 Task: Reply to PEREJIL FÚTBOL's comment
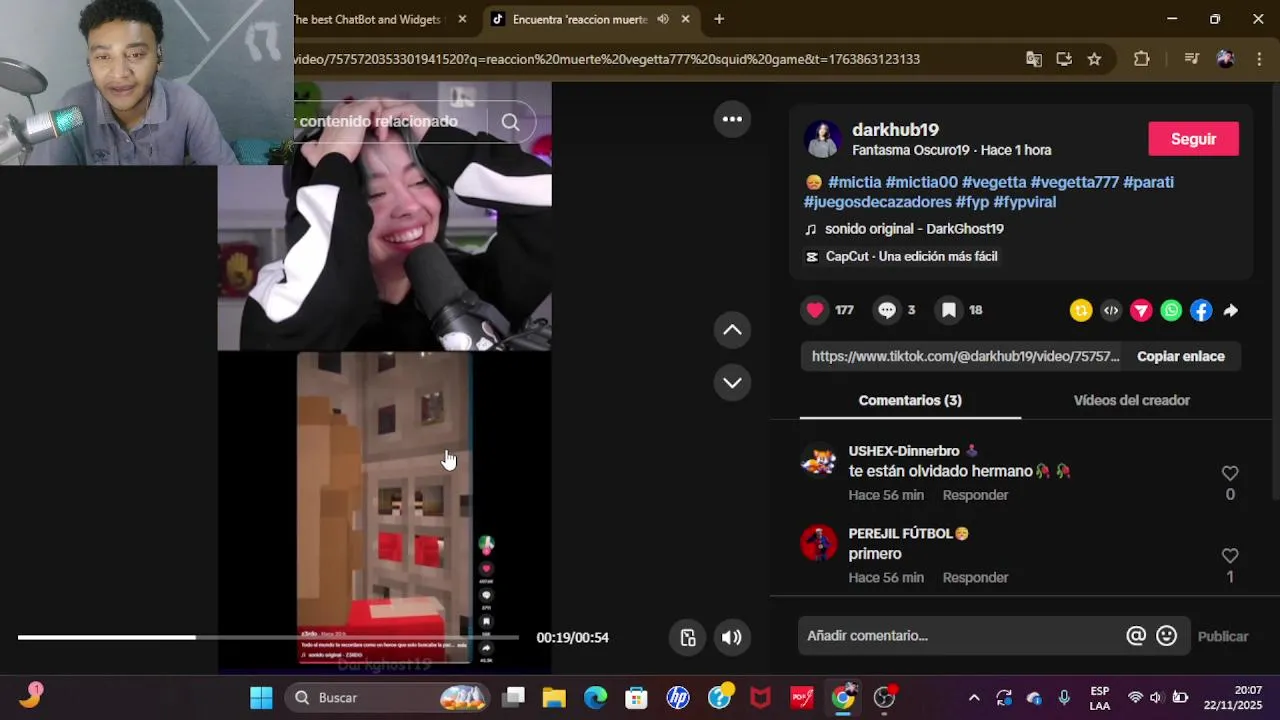point(975,577)
